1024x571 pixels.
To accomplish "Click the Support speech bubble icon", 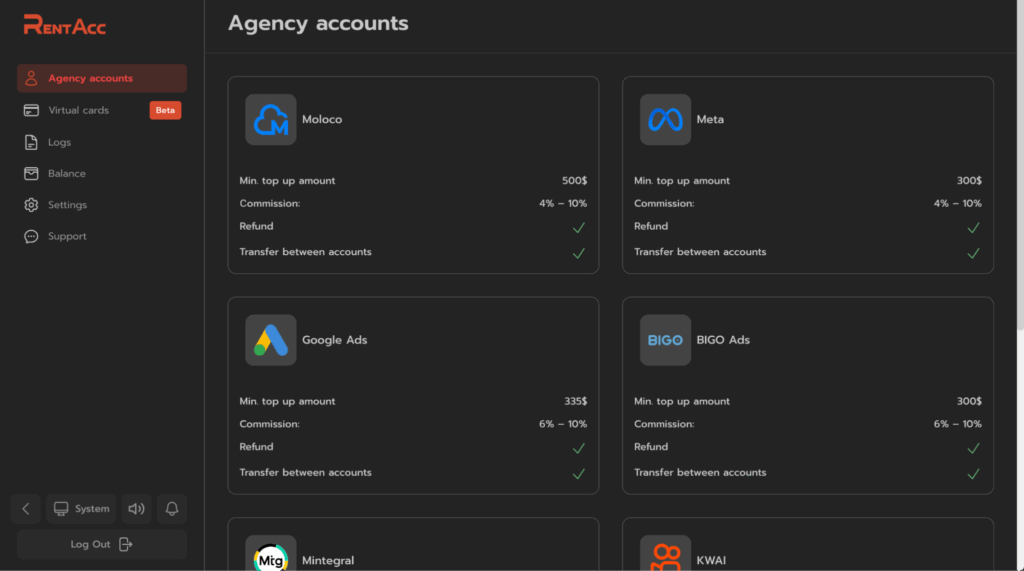I will (31, 237).
